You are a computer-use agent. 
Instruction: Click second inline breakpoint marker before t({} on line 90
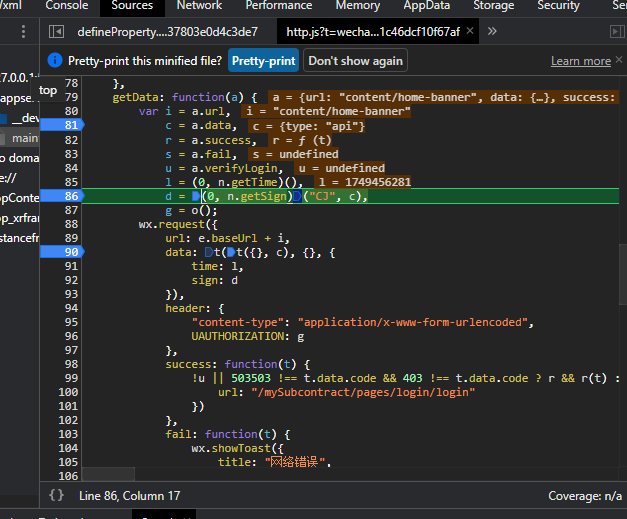click(231, 252)
